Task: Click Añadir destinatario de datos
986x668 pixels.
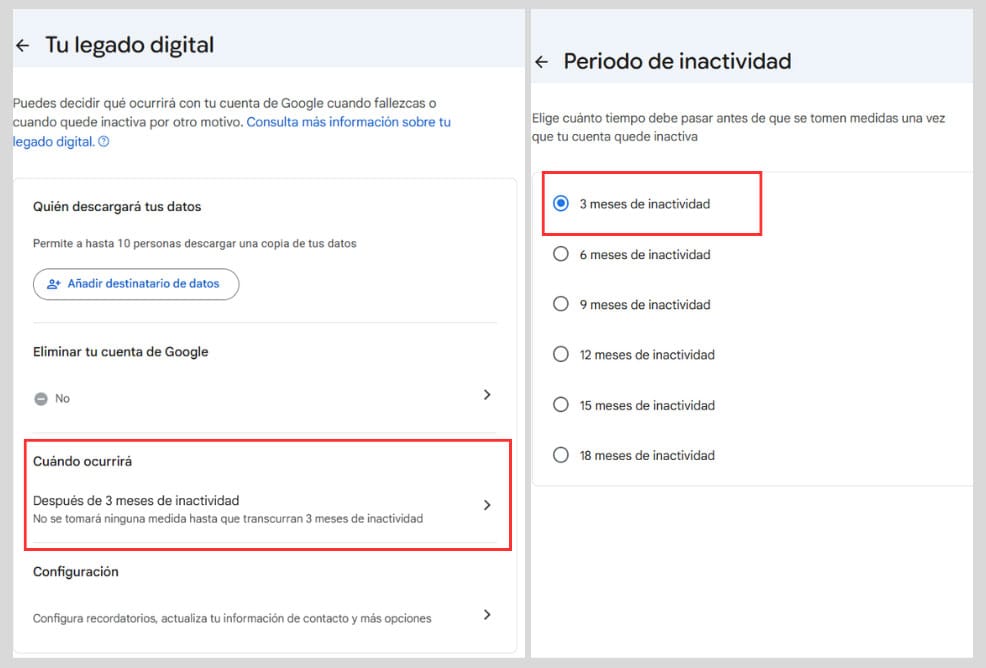Action: coord(135,284)
